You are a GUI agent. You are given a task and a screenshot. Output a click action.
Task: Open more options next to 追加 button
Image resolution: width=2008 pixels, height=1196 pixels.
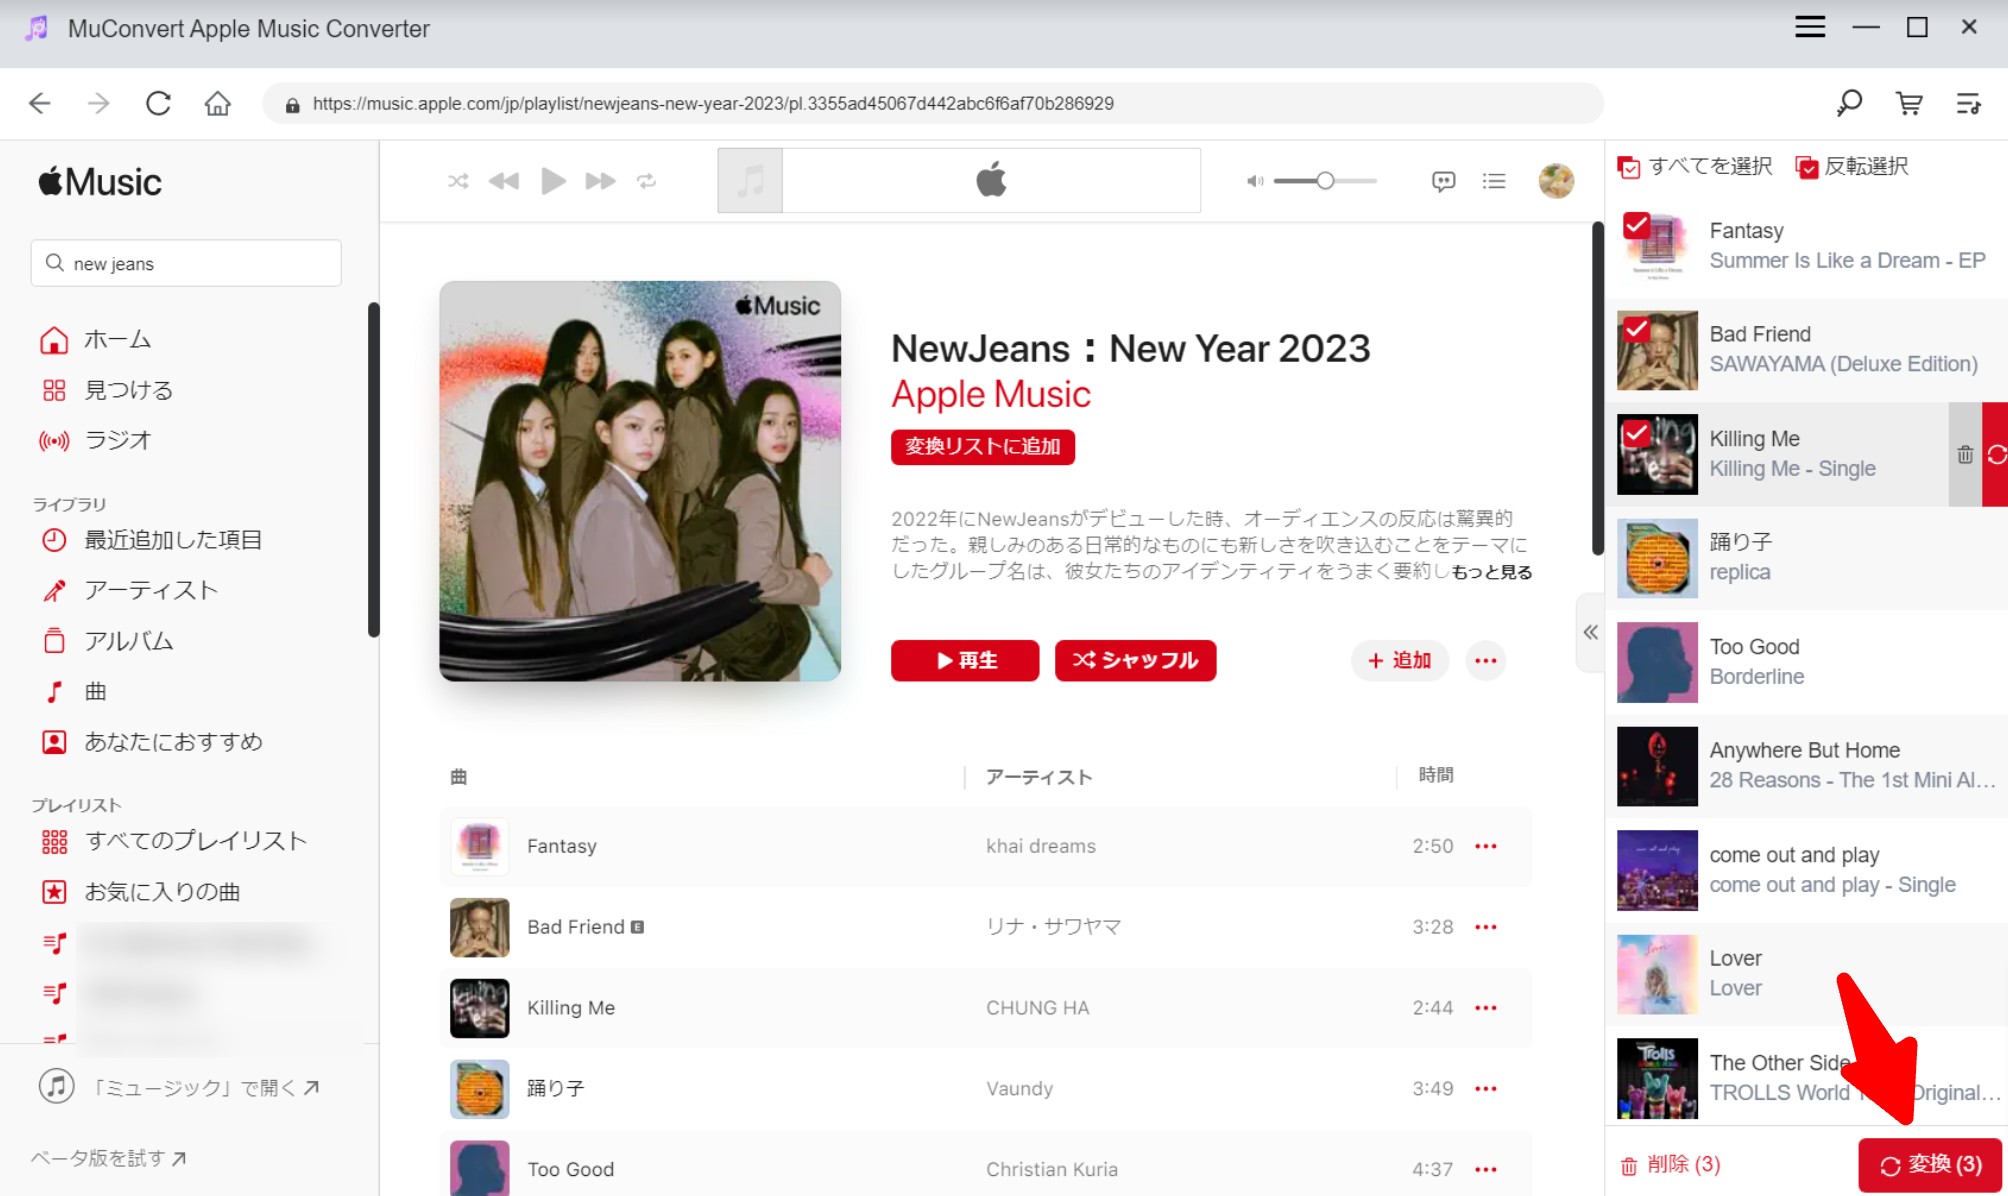point(1486,660)
